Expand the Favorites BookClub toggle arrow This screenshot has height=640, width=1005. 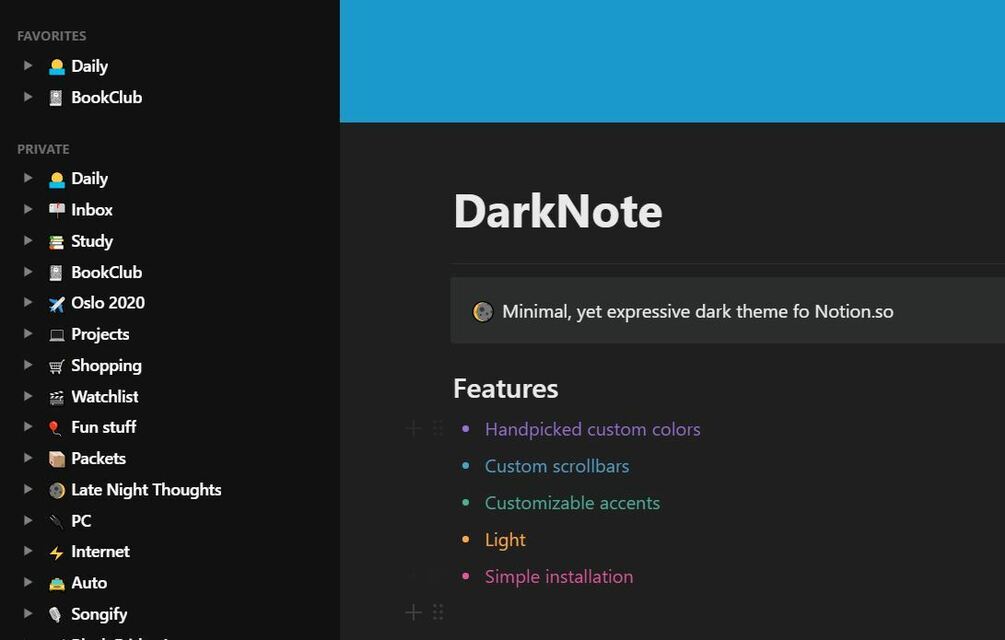coord(28,97)
